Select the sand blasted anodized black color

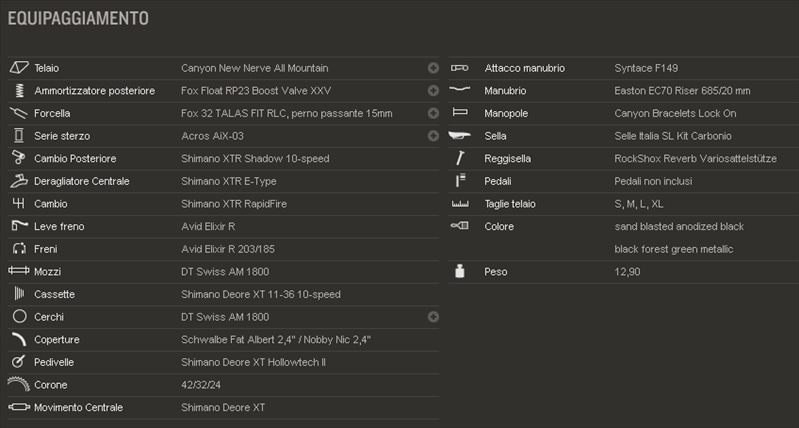679,226
